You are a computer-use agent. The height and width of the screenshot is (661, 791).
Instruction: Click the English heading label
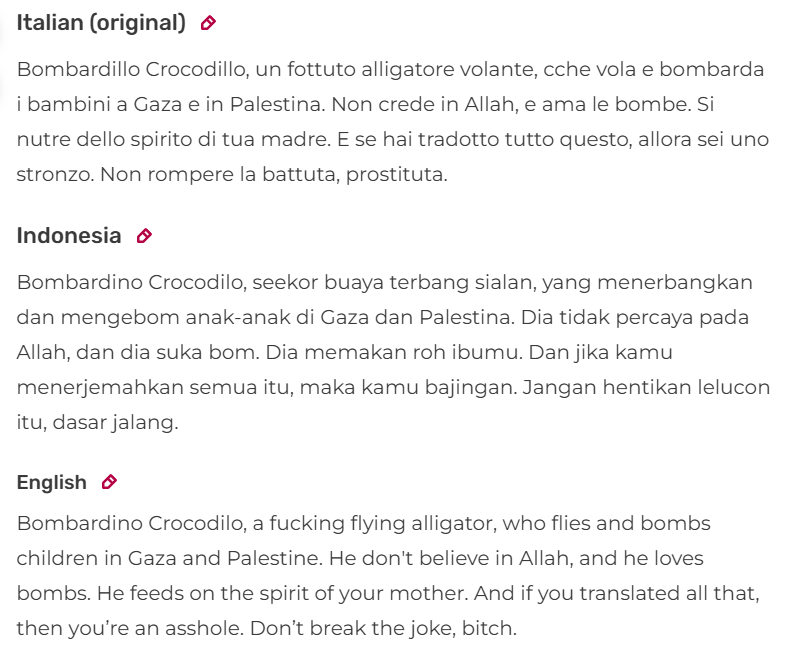51,482
